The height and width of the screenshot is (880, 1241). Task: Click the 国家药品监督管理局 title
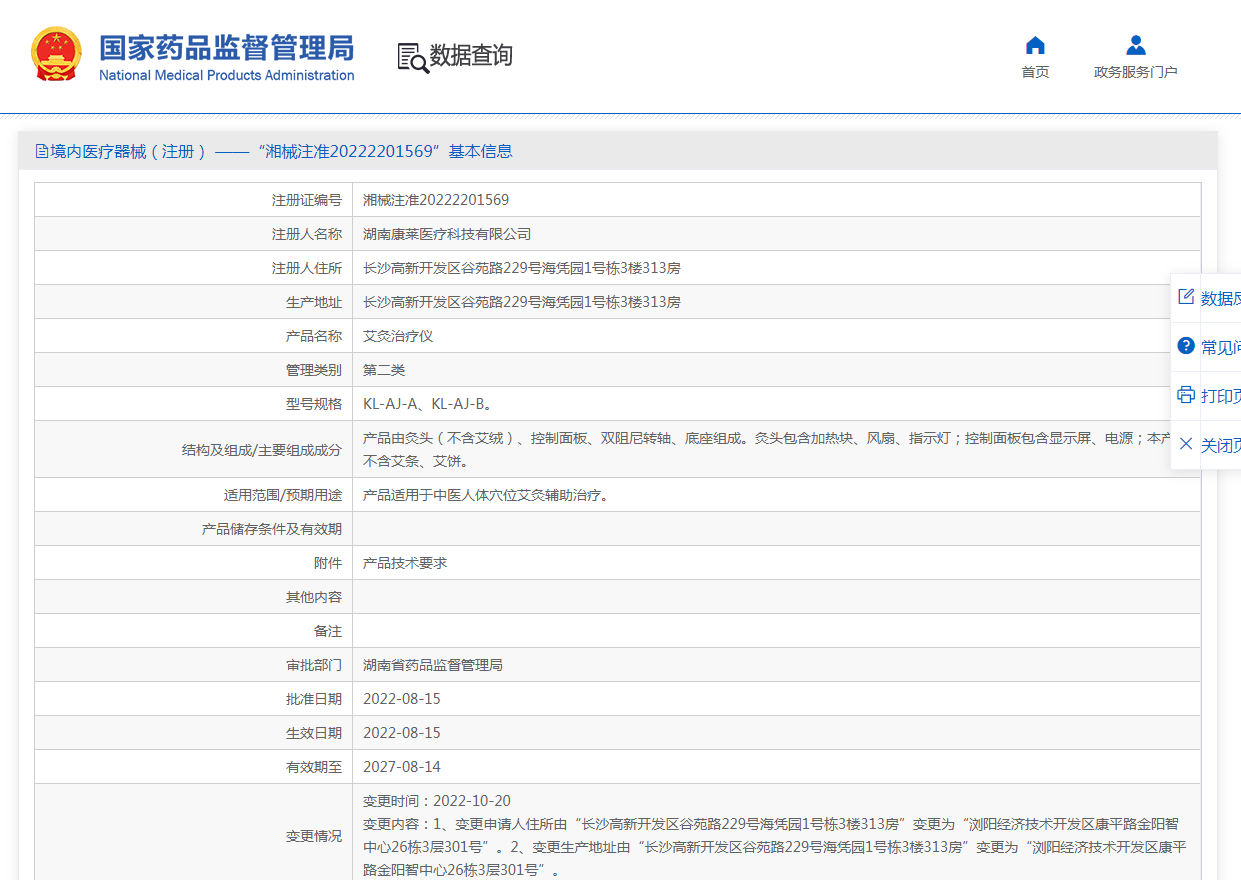[x=227, y=47]
